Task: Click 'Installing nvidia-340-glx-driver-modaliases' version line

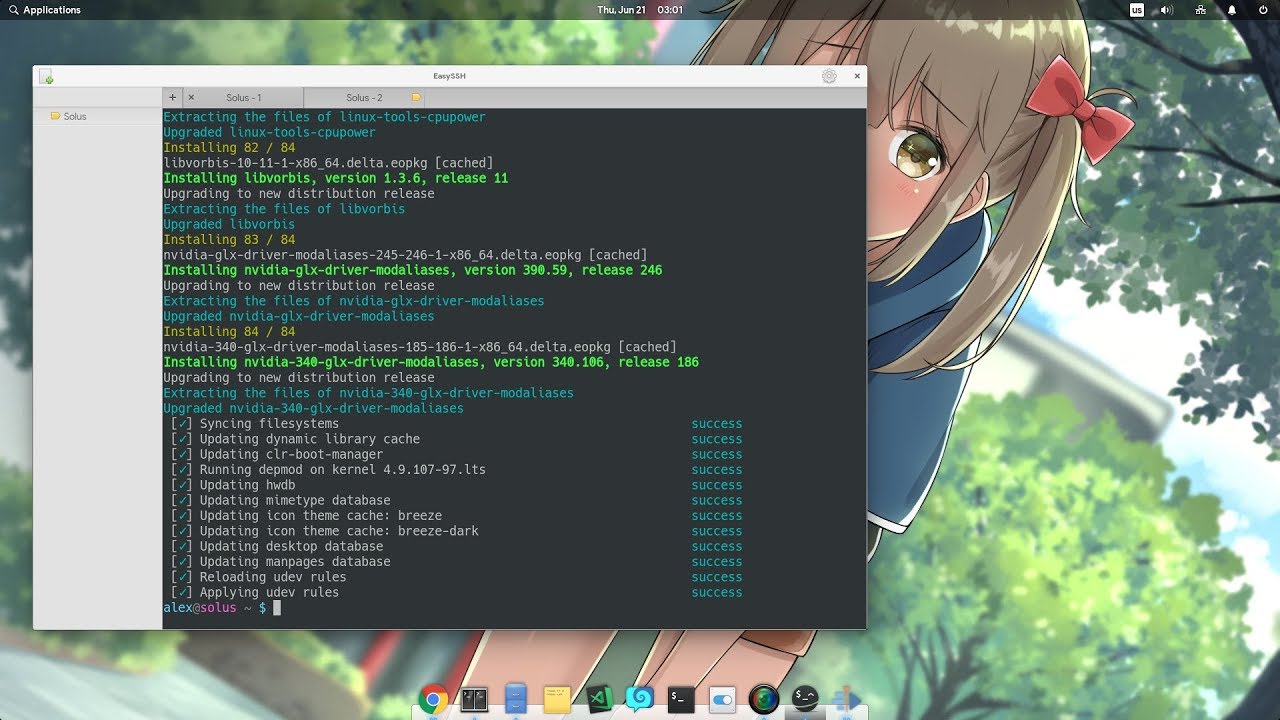Action: click(x=431, y=362)
